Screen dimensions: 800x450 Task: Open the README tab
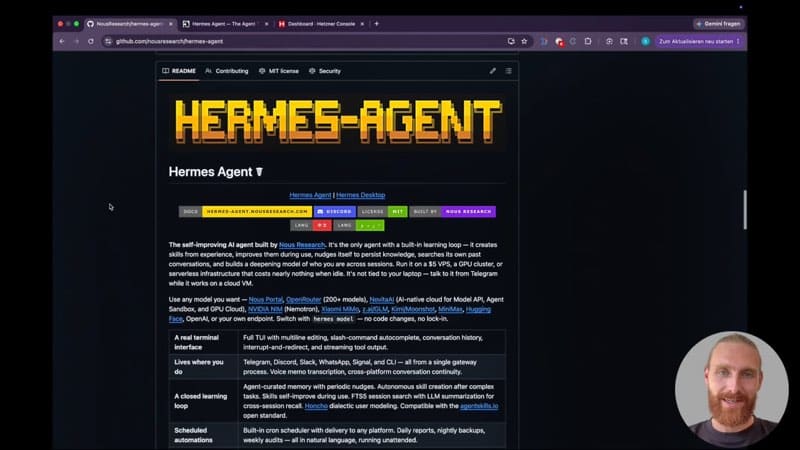pyautogui.click(x=179, y=71)
